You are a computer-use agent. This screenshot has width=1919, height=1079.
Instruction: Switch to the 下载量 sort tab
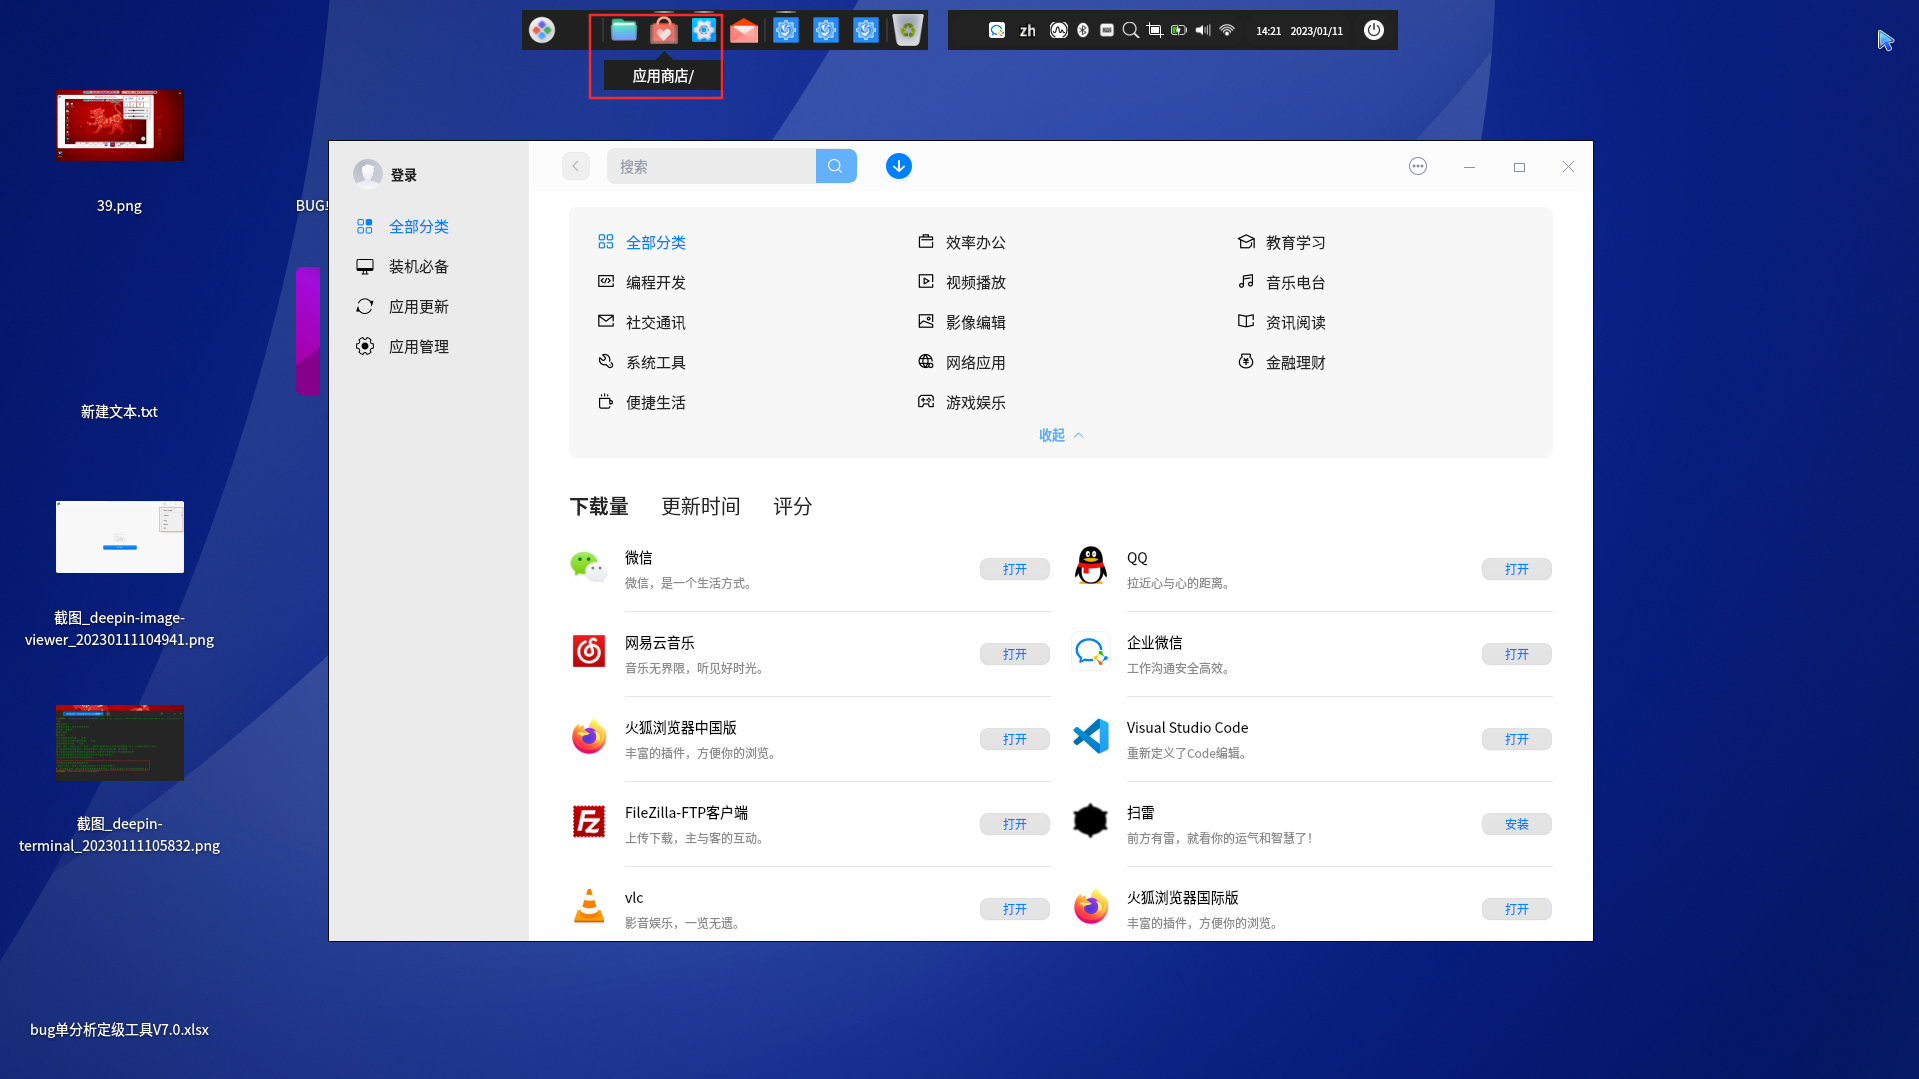599,507
